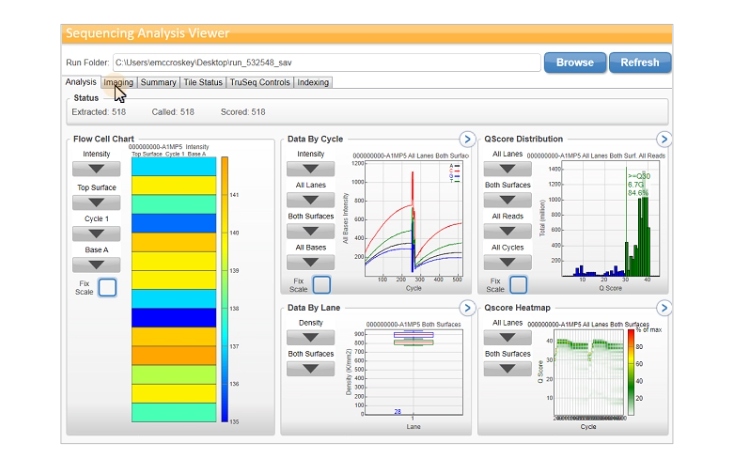Expand the Data By Lane panel arrow icon
736x475 pixels.
466,308
